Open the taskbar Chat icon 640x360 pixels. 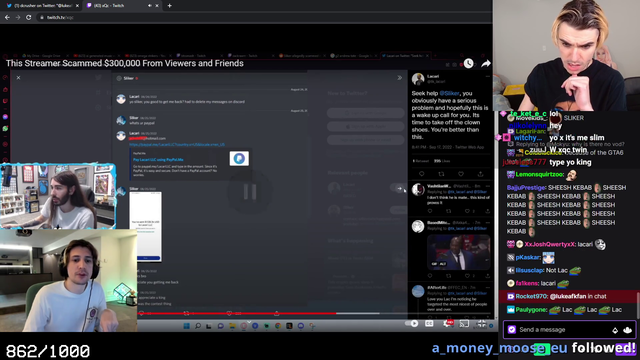220,326
